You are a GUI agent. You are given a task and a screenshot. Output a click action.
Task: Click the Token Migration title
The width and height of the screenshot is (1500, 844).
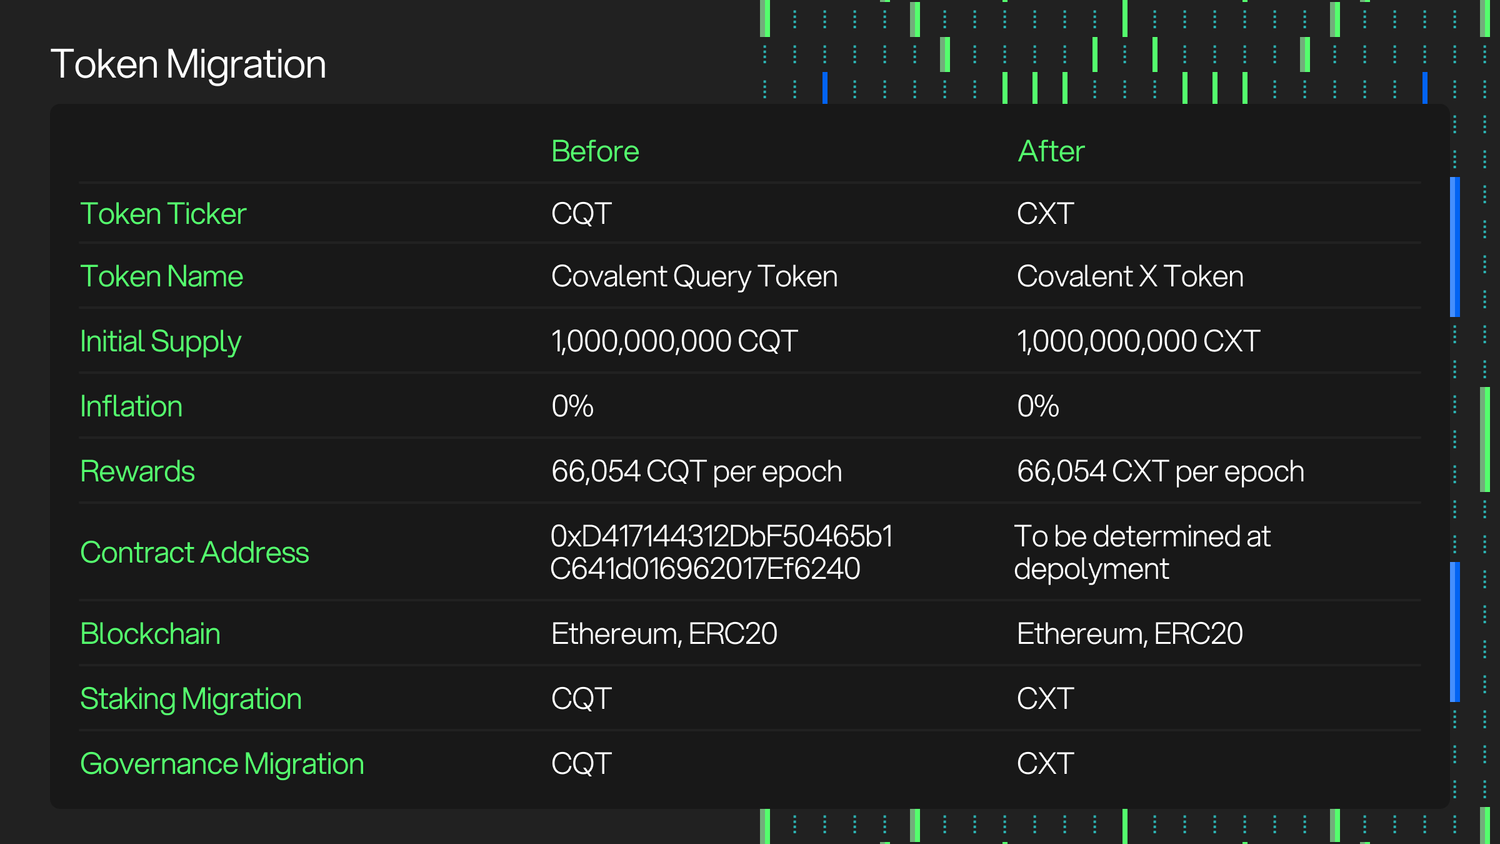[188, 63]
